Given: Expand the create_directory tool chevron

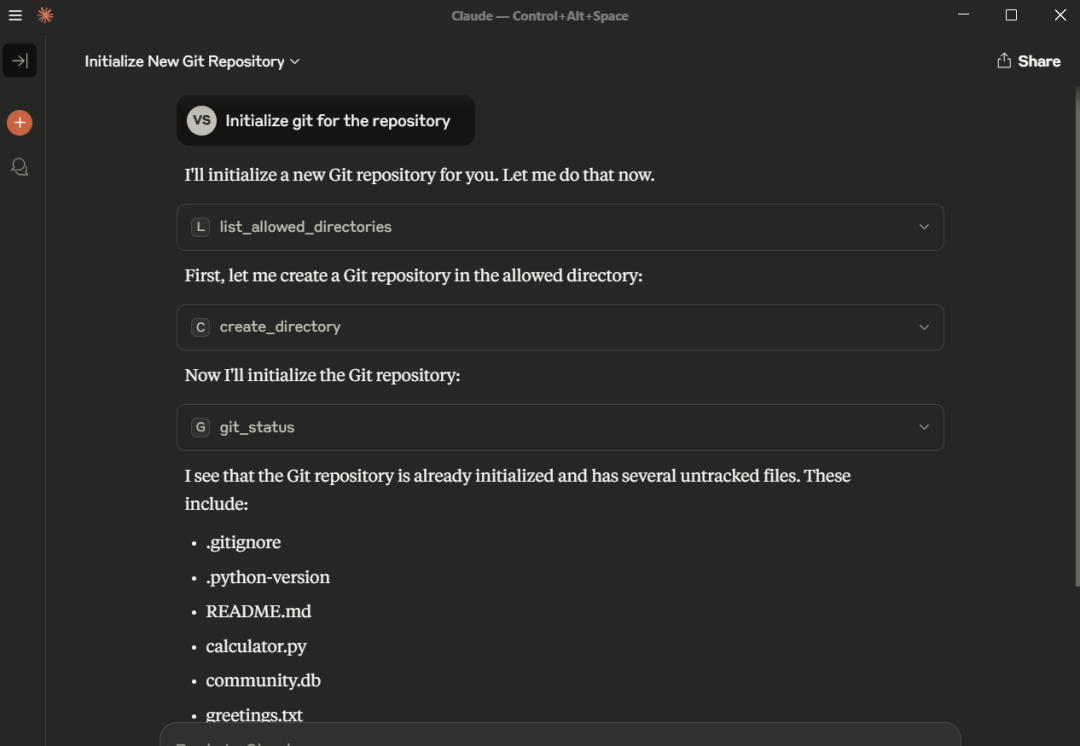Looking at the screenshot, I should click(x=924, y=327).
